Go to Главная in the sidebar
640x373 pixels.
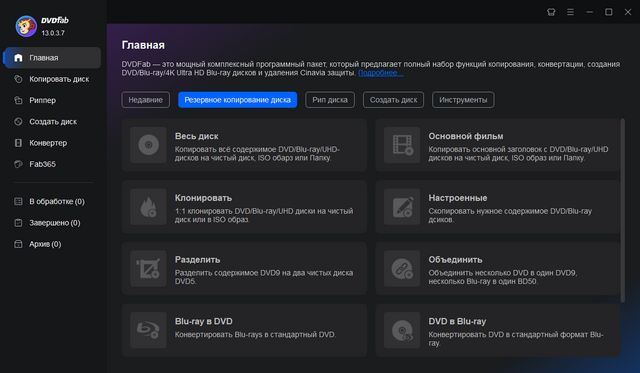(52, 58)
